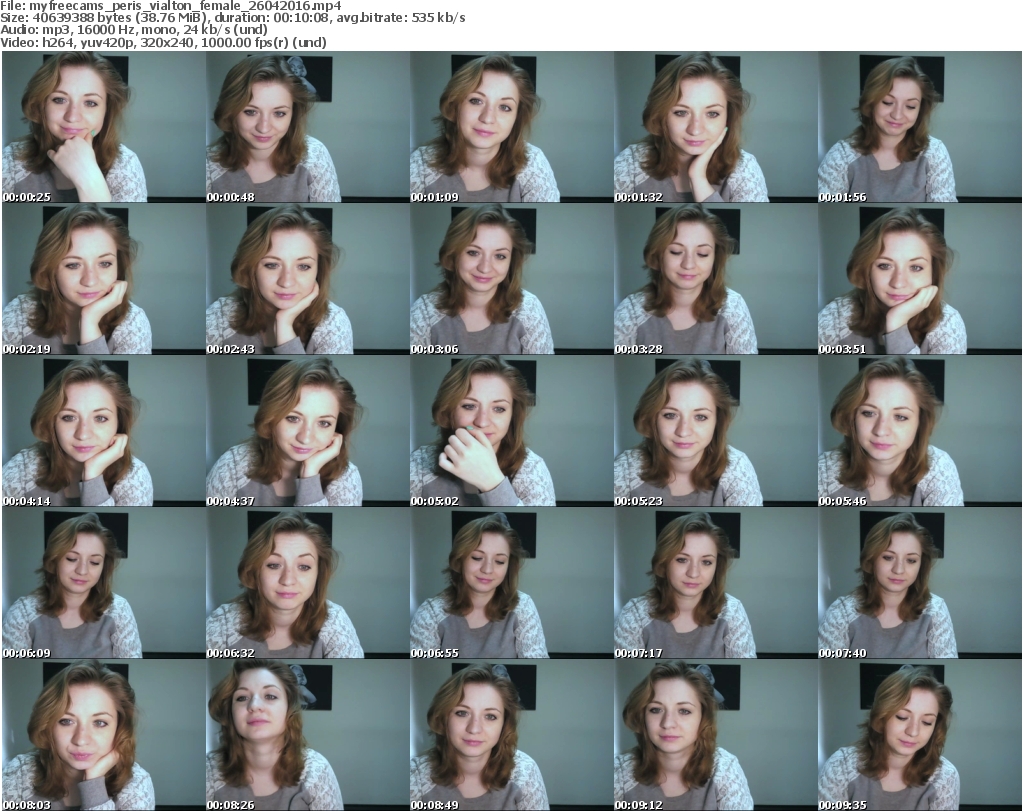Select the thumbnail frame at 00:08:03
The image size is (1024, 811).
[104, 735]
